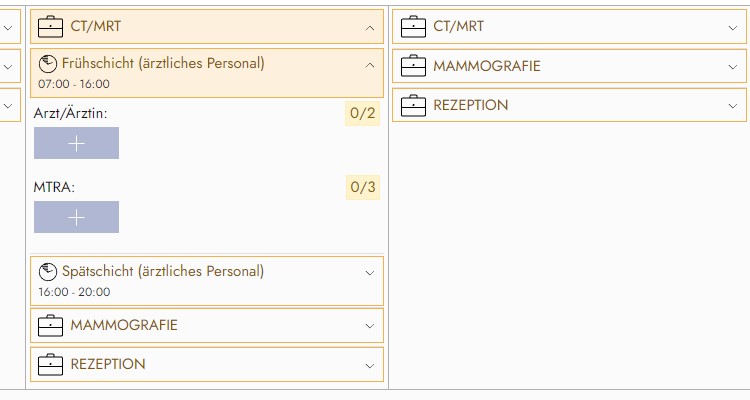This screenshot has width=750, height=400.
Task: Click clock icon beside Spätschicht shift
Action: click(47, 272)
